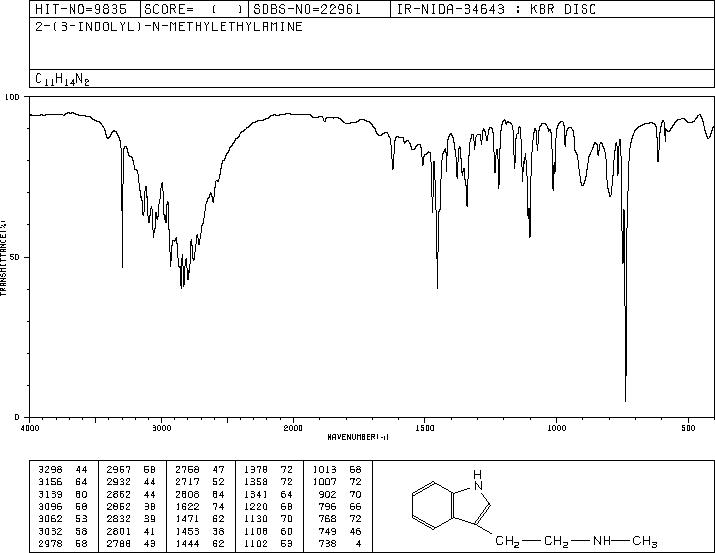Click the 2000 wavenumber axis label
The width and height of the screenshot is (715, 553).
pyautogui.click(x=293, y=428)
